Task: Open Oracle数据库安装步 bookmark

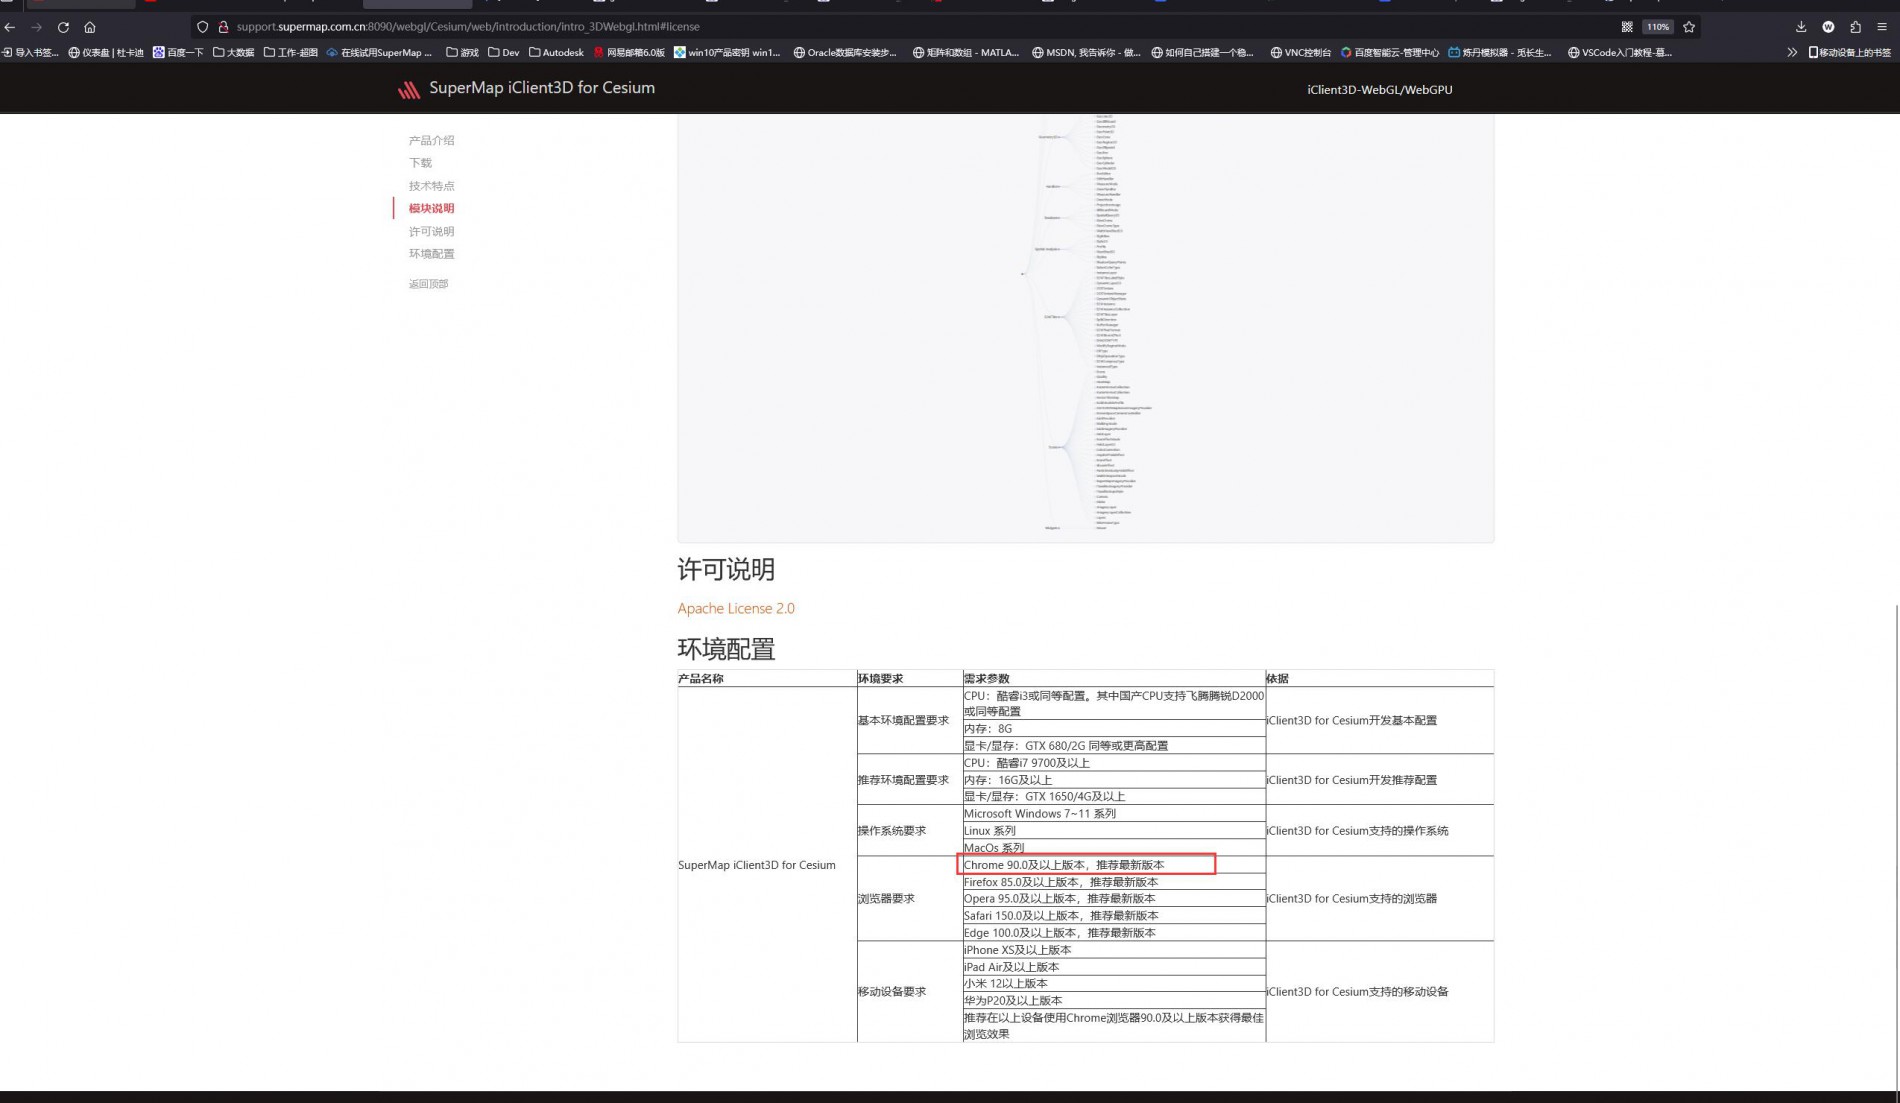Action: [845, 52]
